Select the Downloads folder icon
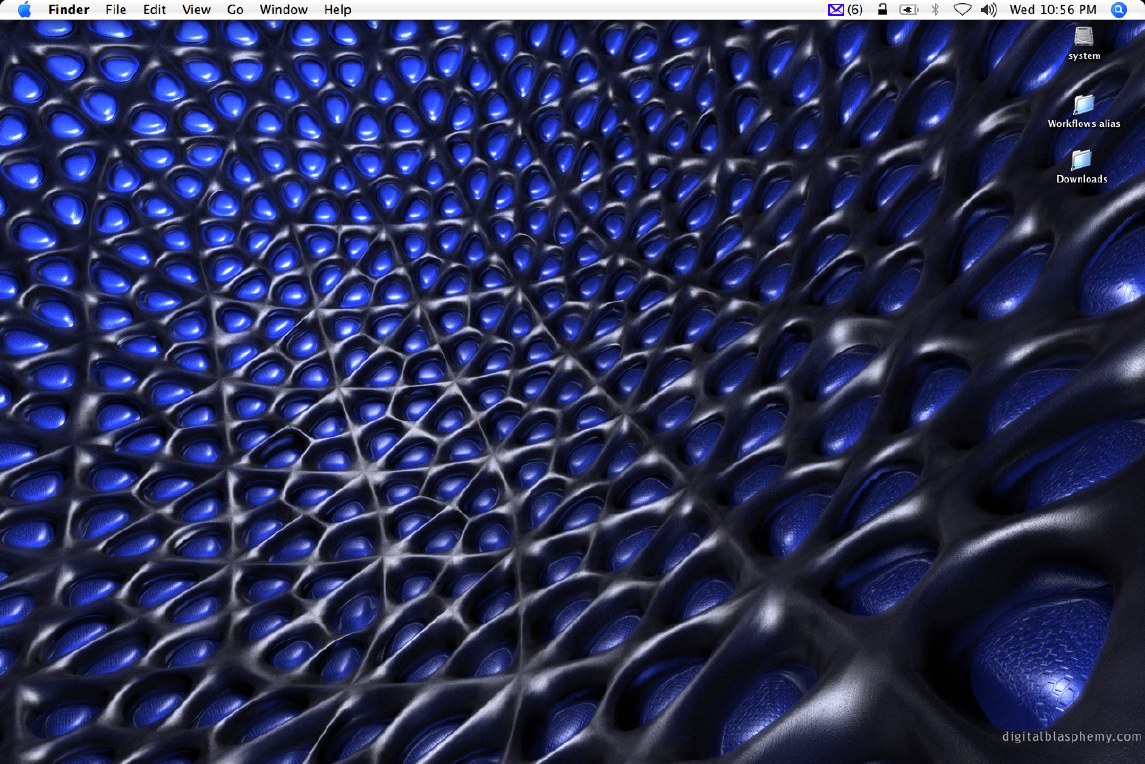 [x=1081, y=159]
